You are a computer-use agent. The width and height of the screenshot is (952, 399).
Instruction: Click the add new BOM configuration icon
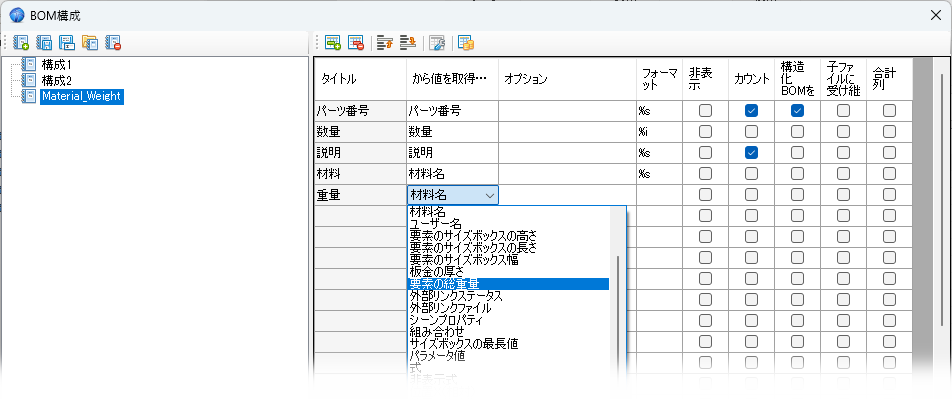(21, 43)
